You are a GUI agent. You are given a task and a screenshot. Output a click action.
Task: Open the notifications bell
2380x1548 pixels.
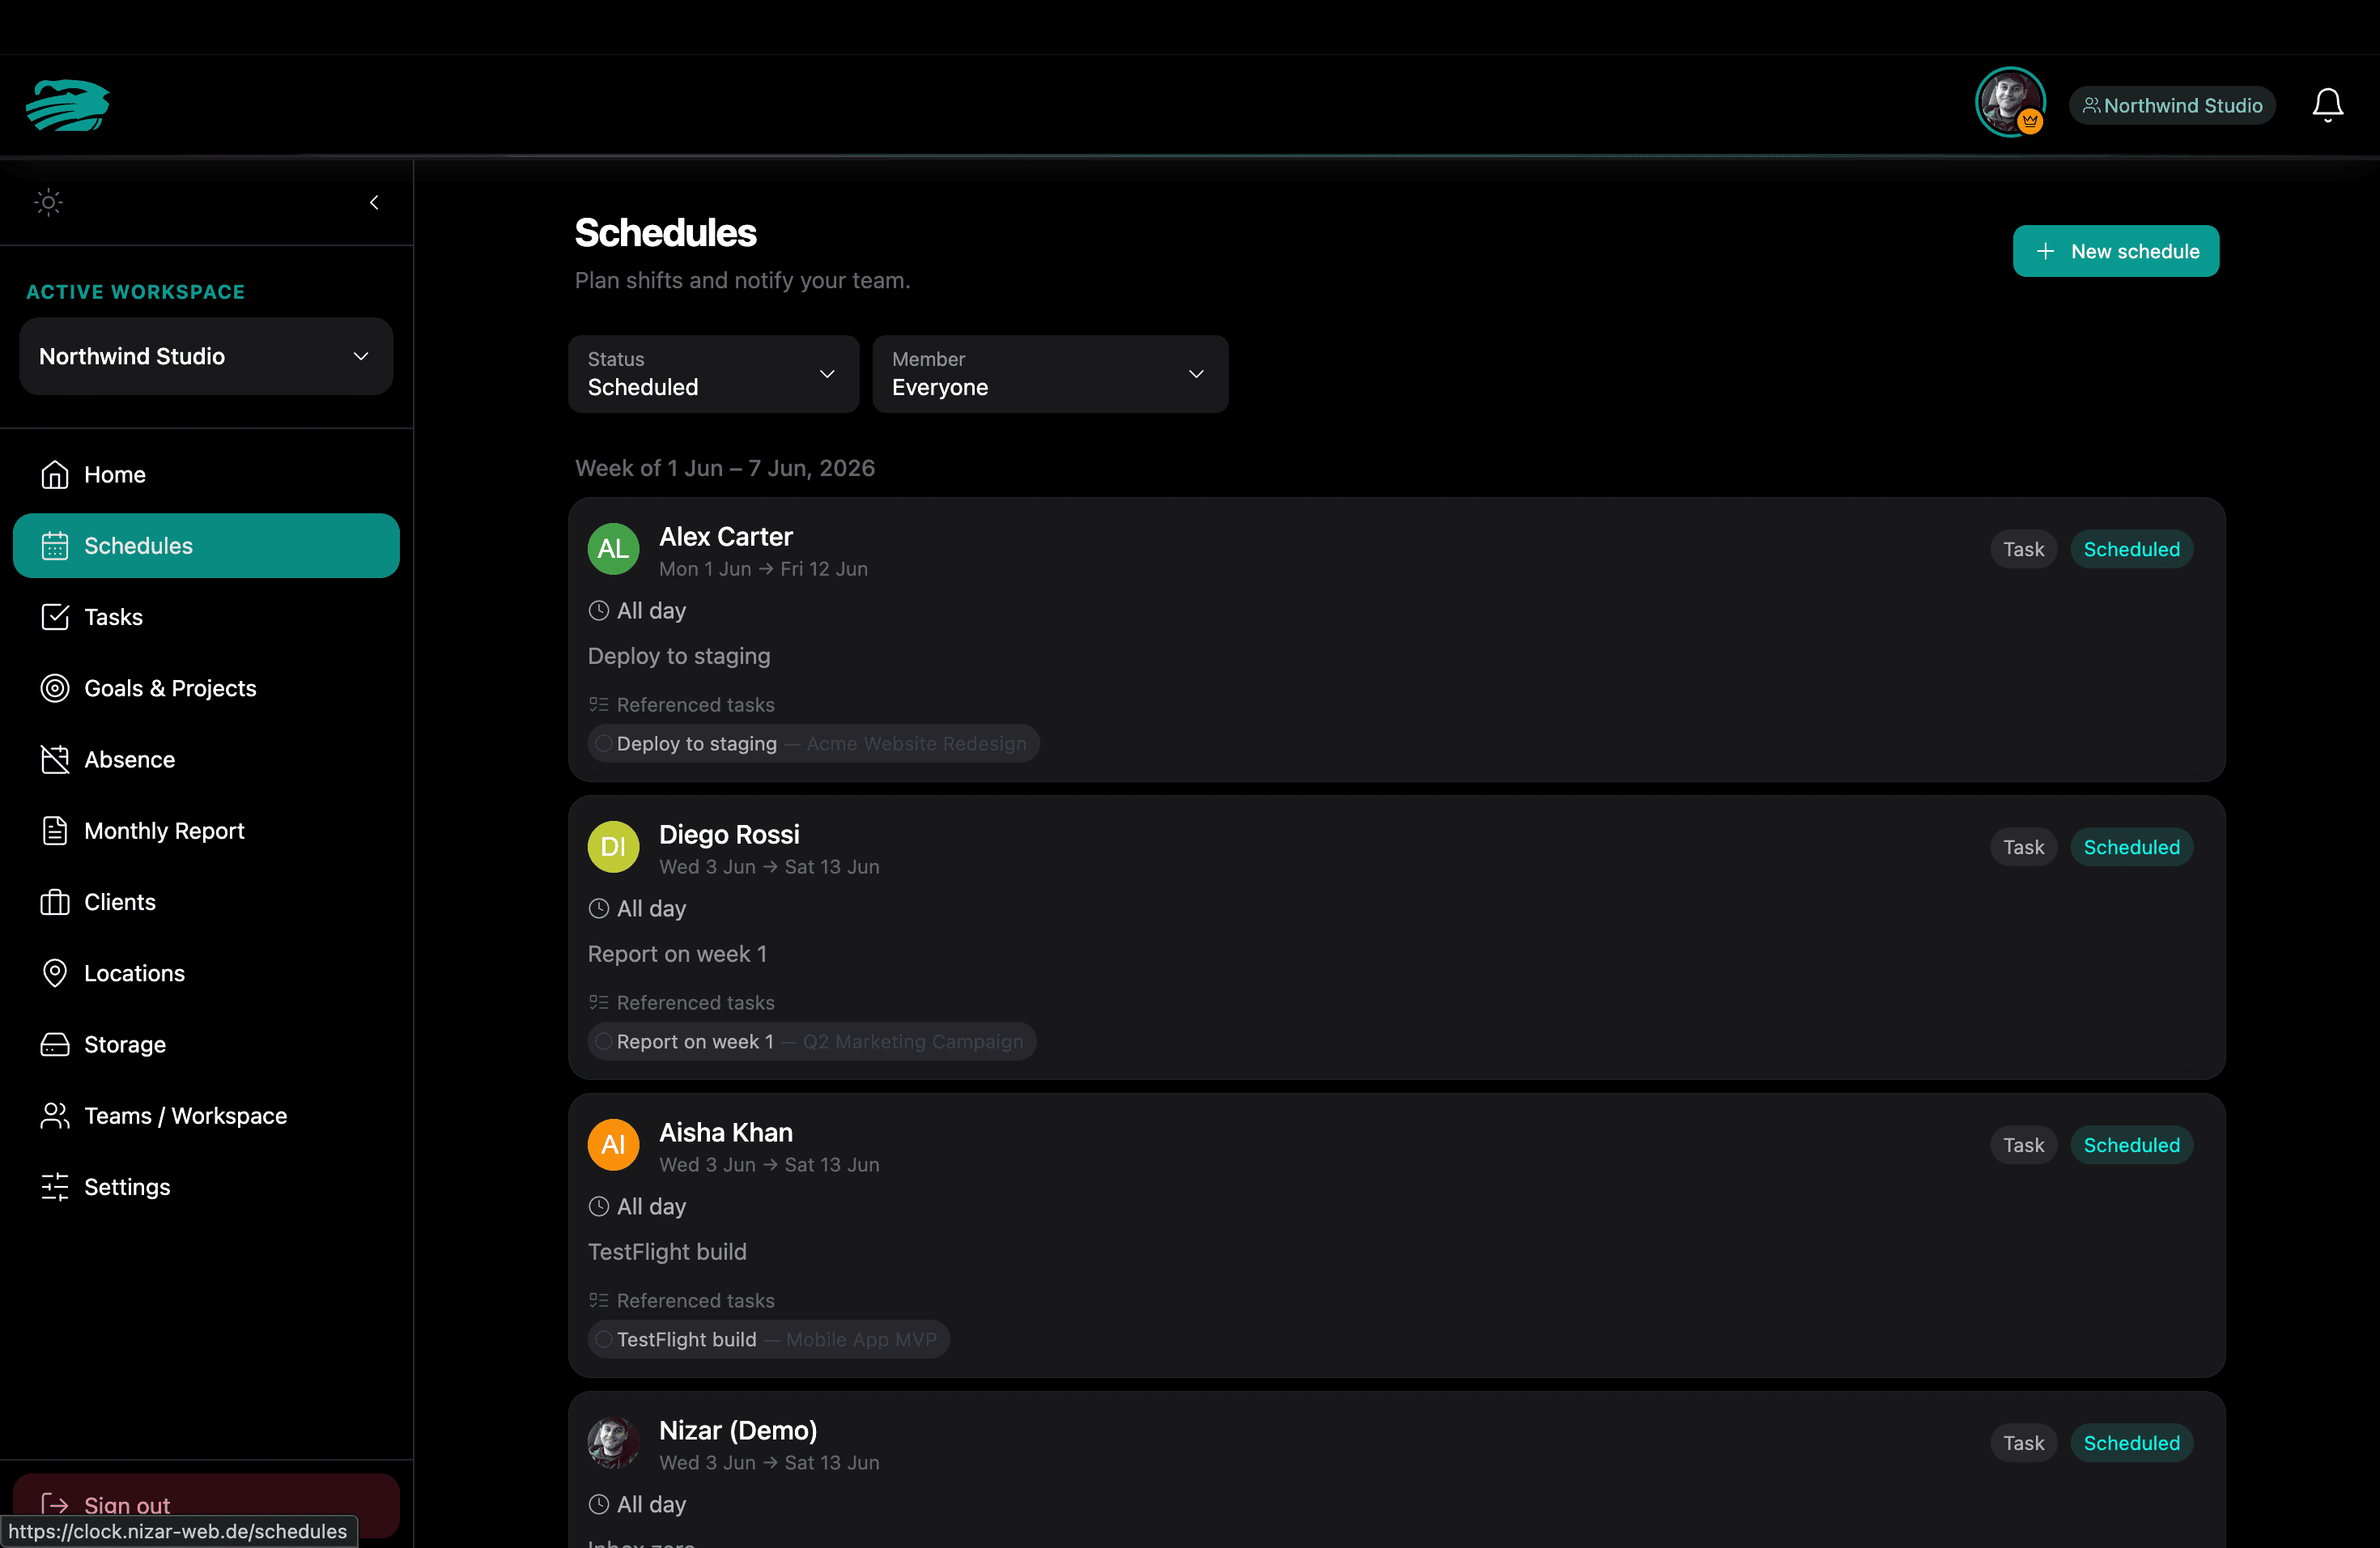click(2327, 105)
